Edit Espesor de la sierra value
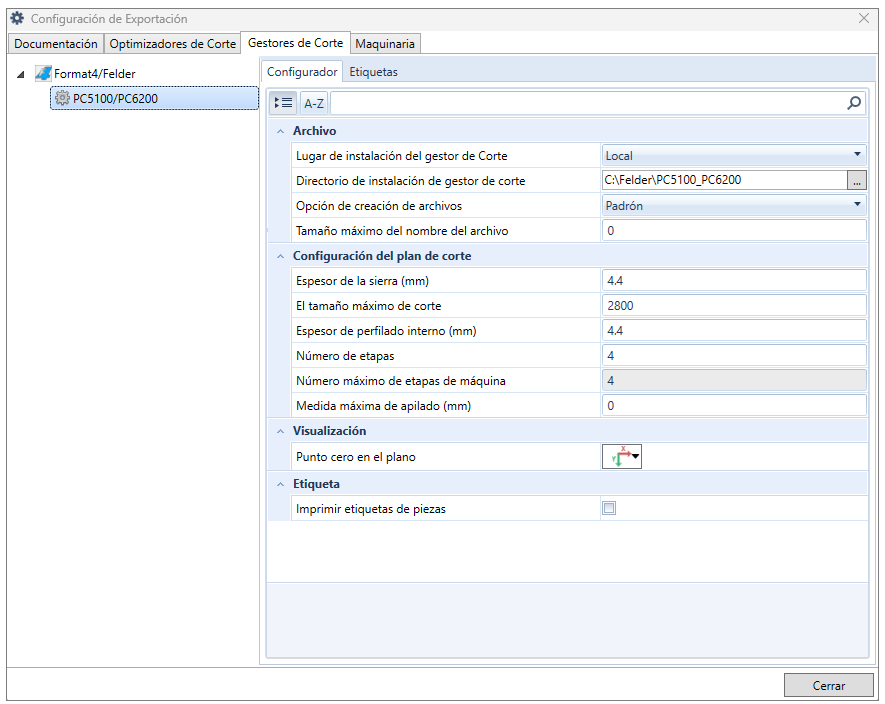Image resolution: width=885 pixels, height=704 pixels. [734, 281]
